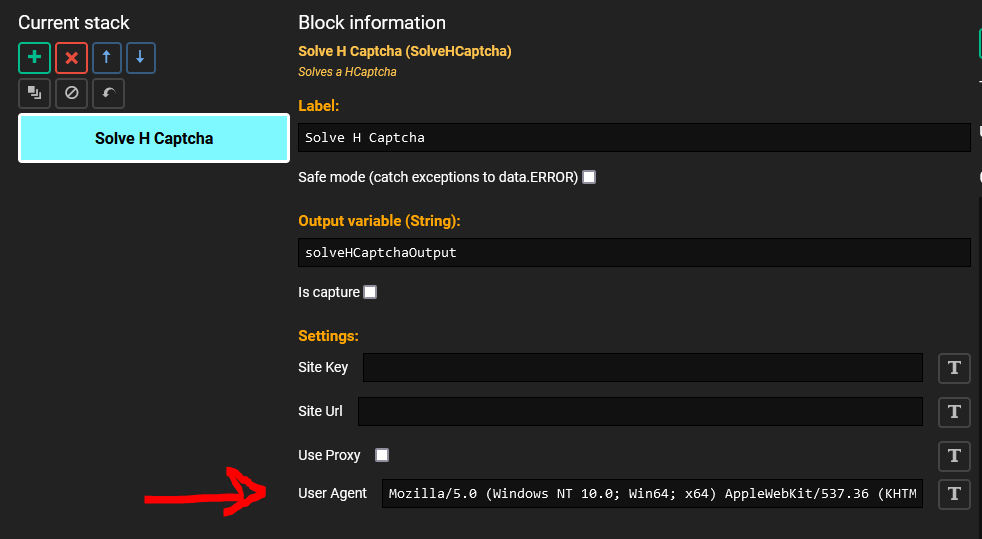Switch Site Key input mode with T button
982x539 pixels.
pyautogui.click(x=954, y=367)
